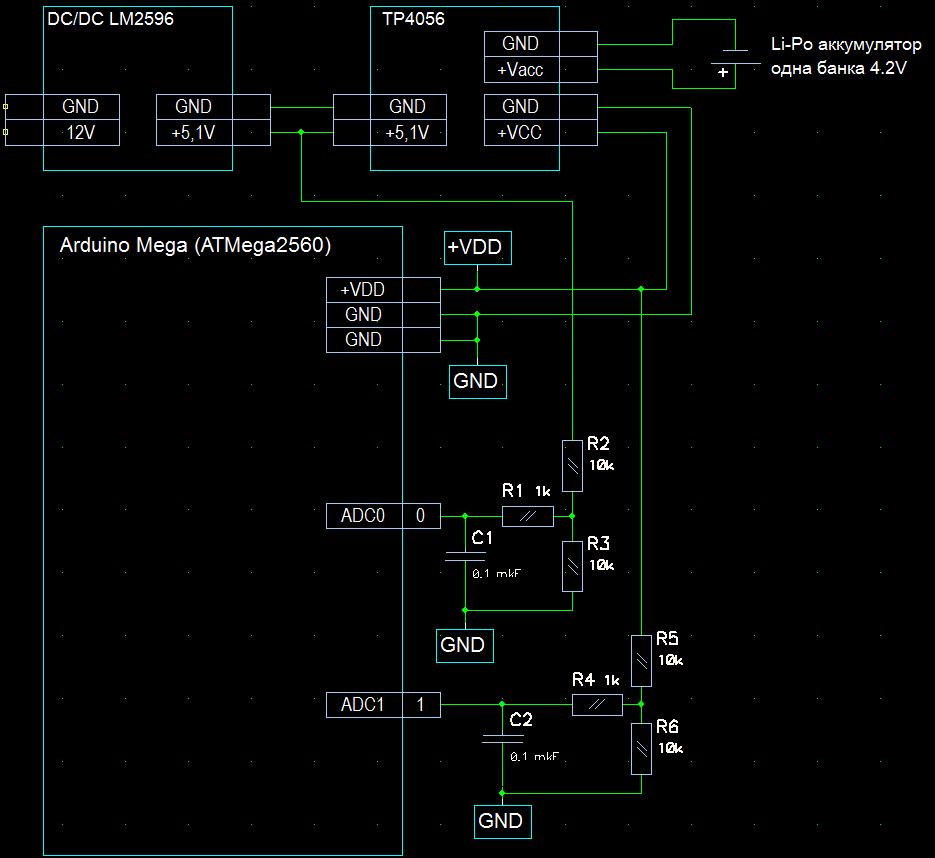Click the Arduino Mega (ATMega2560) title text
The width and height of the screenshot is (935, 858).
195,245
